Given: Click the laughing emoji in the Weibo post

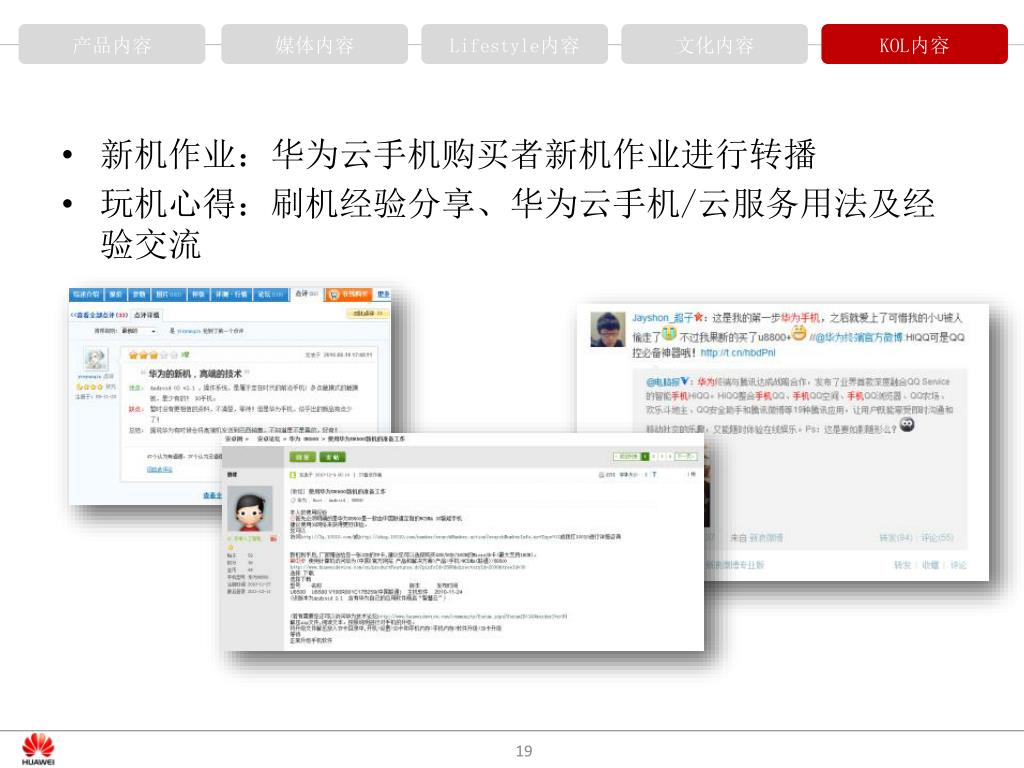Looking at the screenshot, I should point(799,334).
